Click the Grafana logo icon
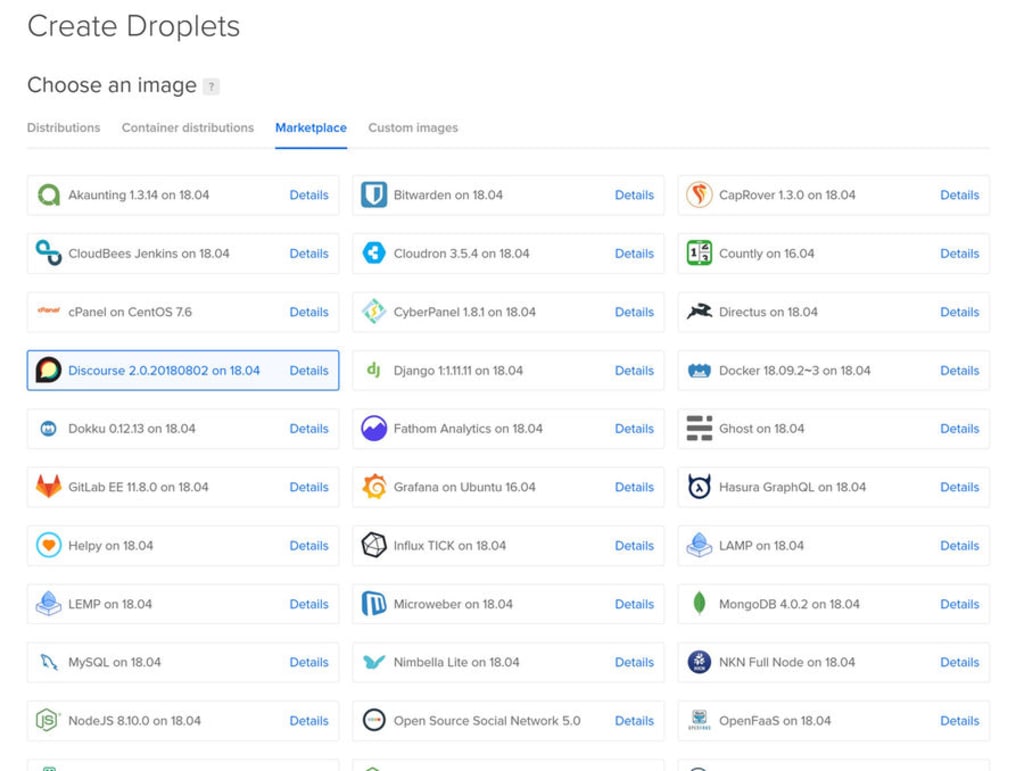This screenshot has height=771, width=1024. tap(374, 486)
